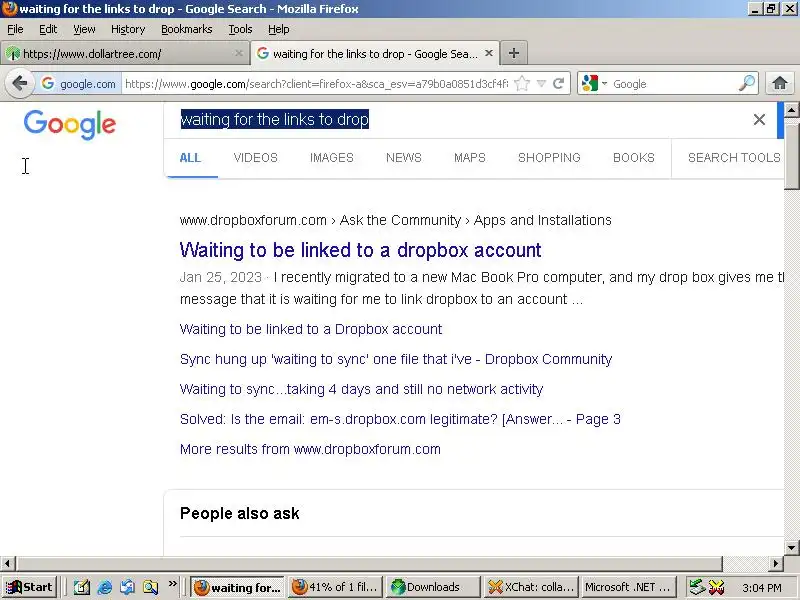Screen dimensions: 800x600
Task: Click the vertical scrollbar up arrow
Action: click(x=792, y=109)
